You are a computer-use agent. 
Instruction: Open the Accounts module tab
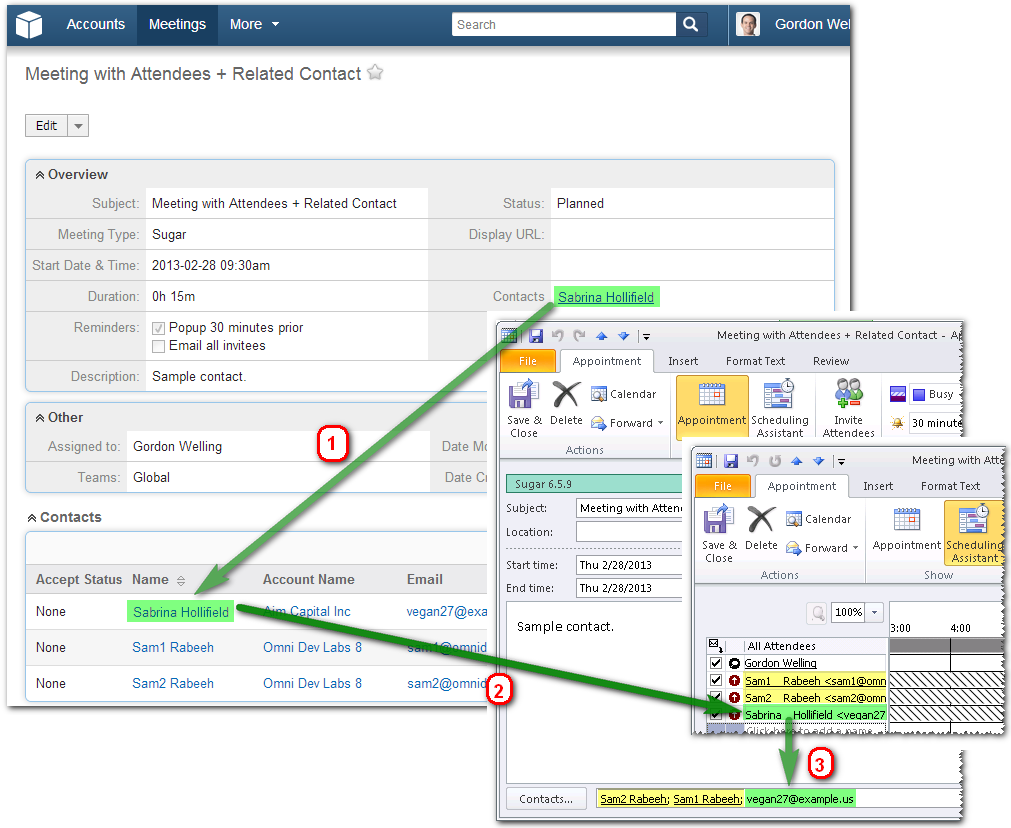coord(95,25)
